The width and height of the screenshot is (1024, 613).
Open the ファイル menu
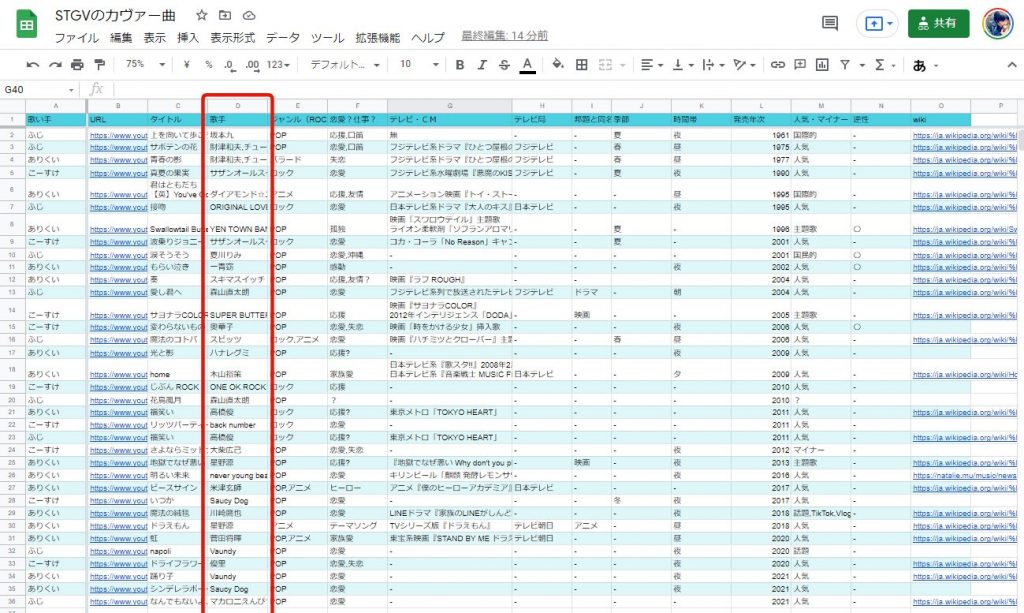pyautogui.click(x=76, y=38)
